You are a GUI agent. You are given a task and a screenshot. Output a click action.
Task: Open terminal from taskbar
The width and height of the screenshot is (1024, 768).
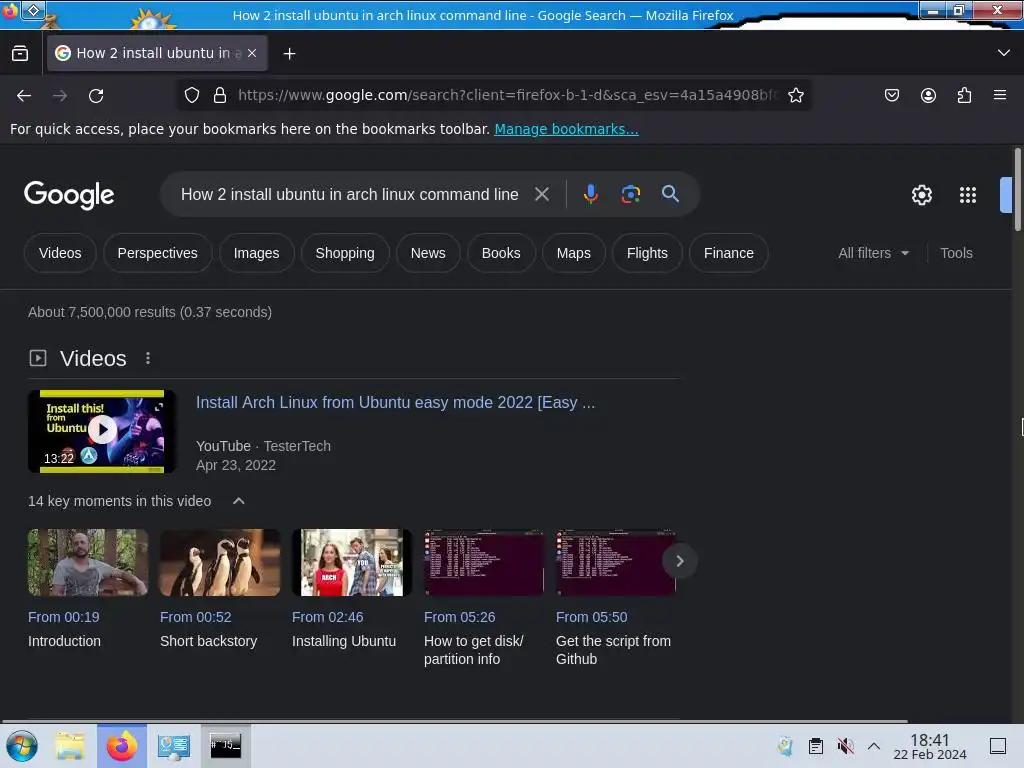(x=225, y=746)
